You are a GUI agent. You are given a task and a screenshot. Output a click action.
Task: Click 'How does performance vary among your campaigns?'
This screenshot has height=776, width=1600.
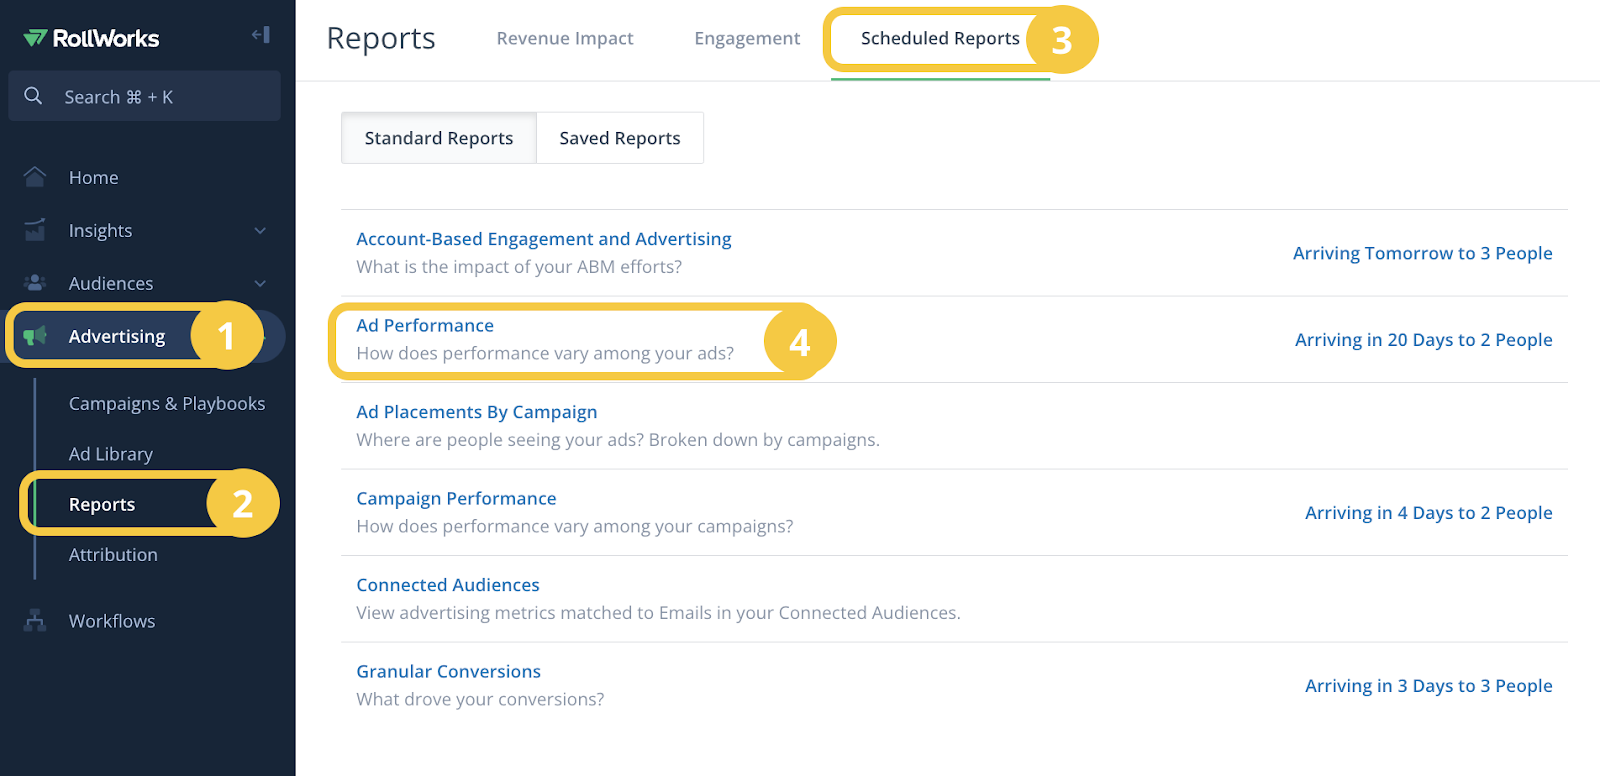(x=575, y=526)
